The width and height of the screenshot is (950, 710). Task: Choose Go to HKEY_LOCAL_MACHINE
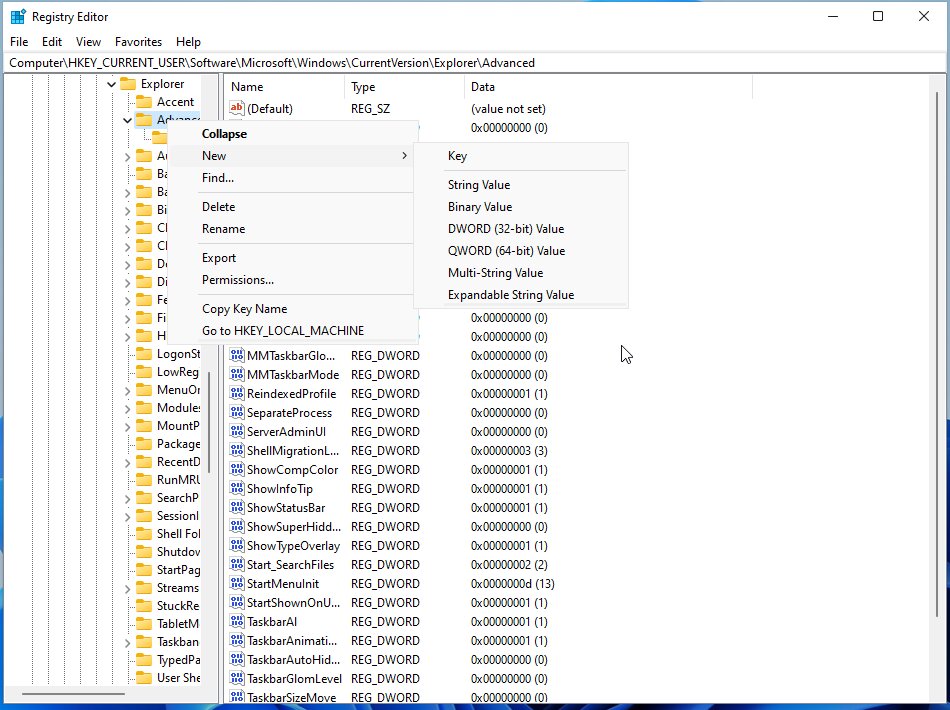click(293, 330)
